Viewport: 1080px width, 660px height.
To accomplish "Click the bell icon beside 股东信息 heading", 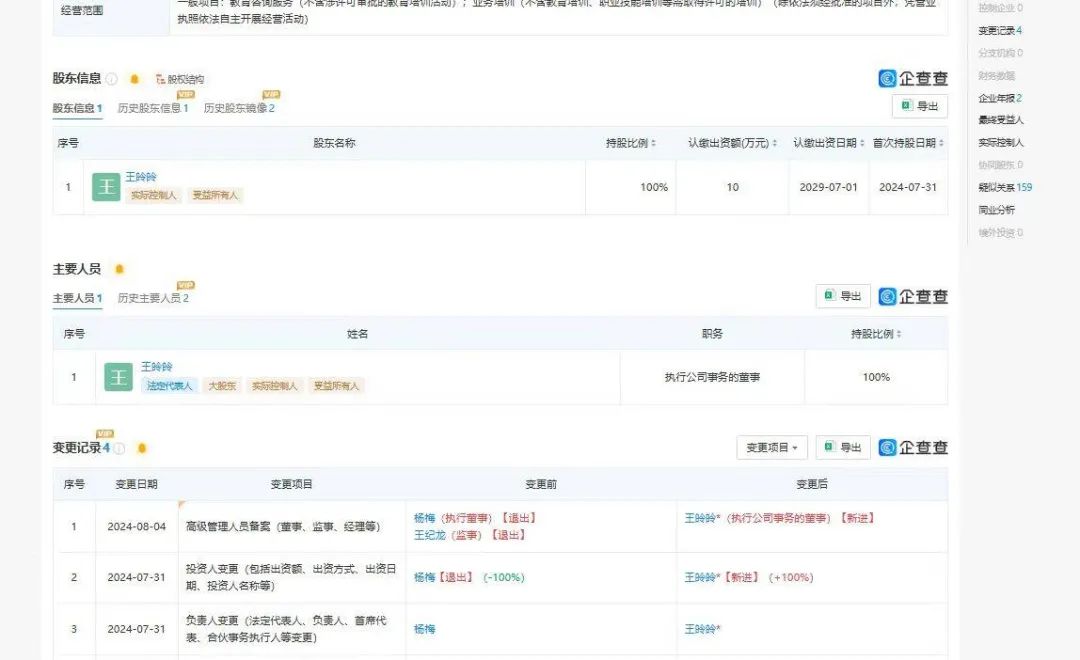I will coord(135,79).
